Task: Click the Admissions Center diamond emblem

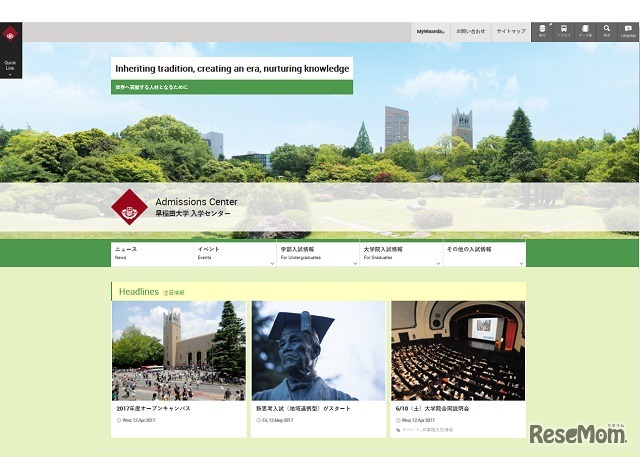Action: tap(129, 207)
